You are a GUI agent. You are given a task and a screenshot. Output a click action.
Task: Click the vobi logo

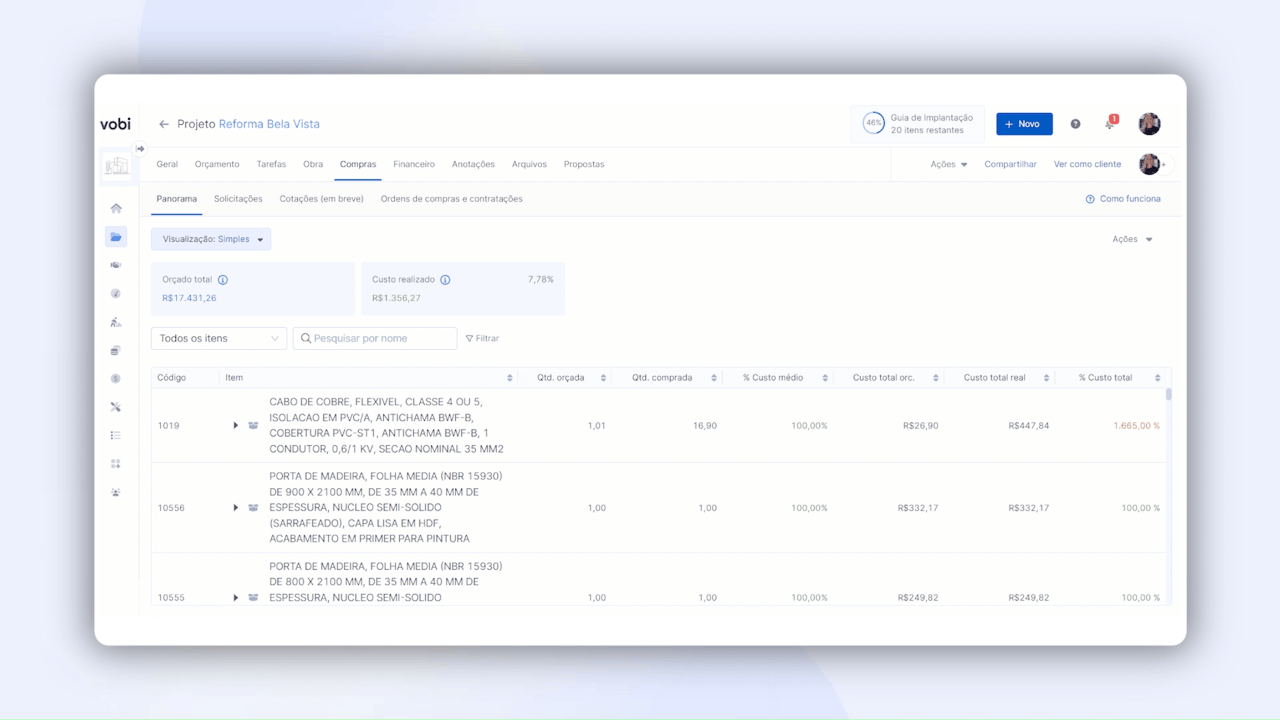click(x=115, y=124)
